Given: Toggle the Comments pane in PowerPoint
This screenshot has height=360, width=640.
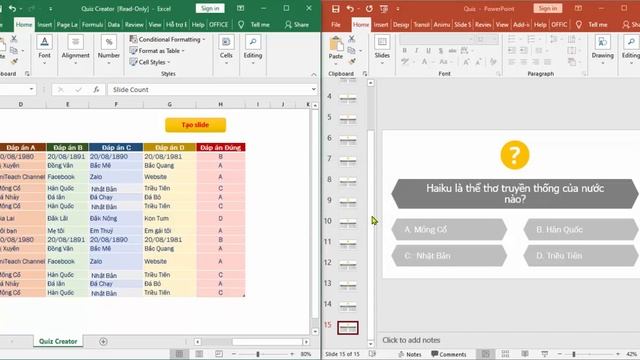Looking at the screenshot, I should click(x=449, y=354).
